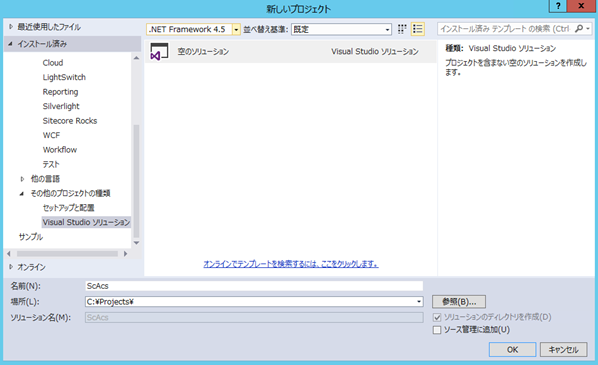
Task: Select LightSwitch template category
Action: click(x=64, y=77)
